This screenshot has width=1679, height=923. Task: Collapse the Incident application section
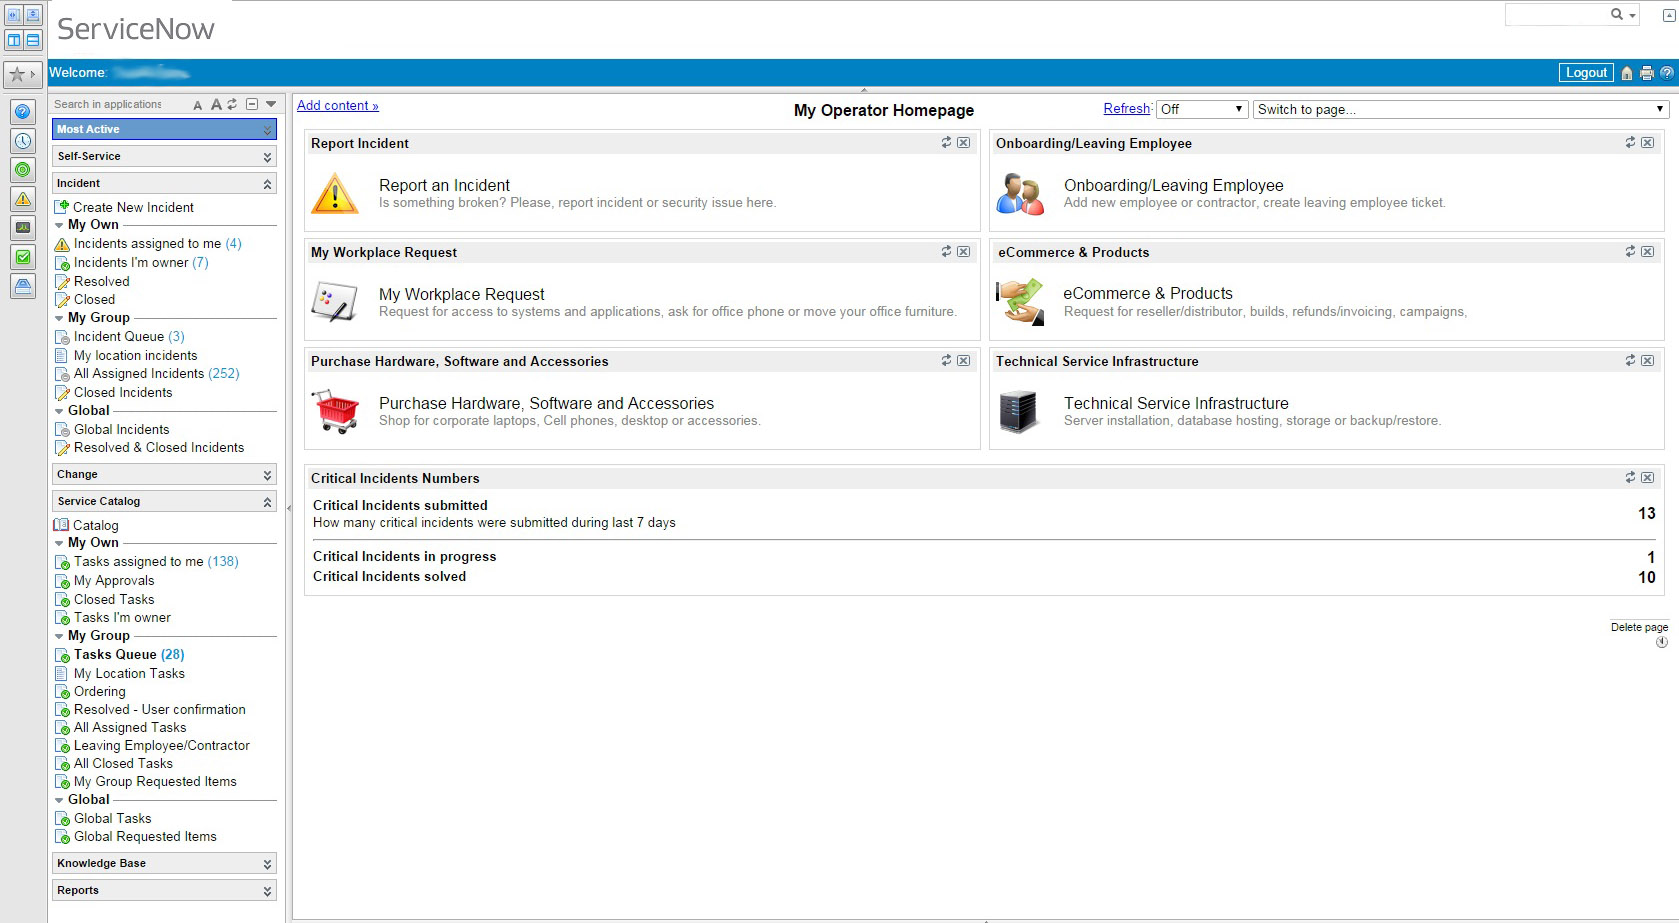(x=164, y=183)
